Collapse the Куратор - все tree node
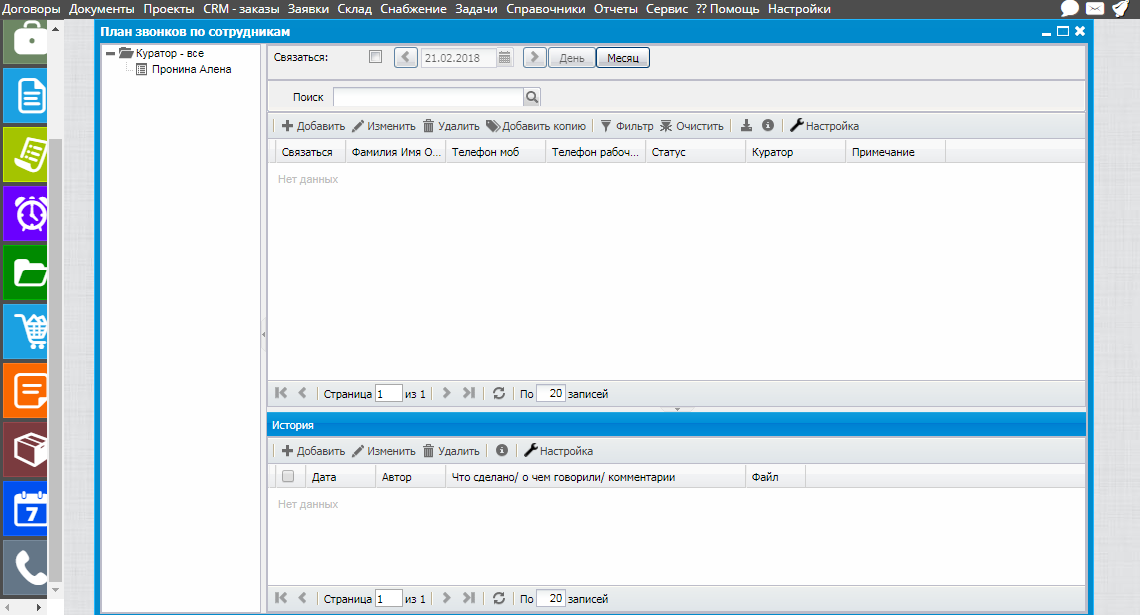1140x615 pixels. [x=111, y=53]
